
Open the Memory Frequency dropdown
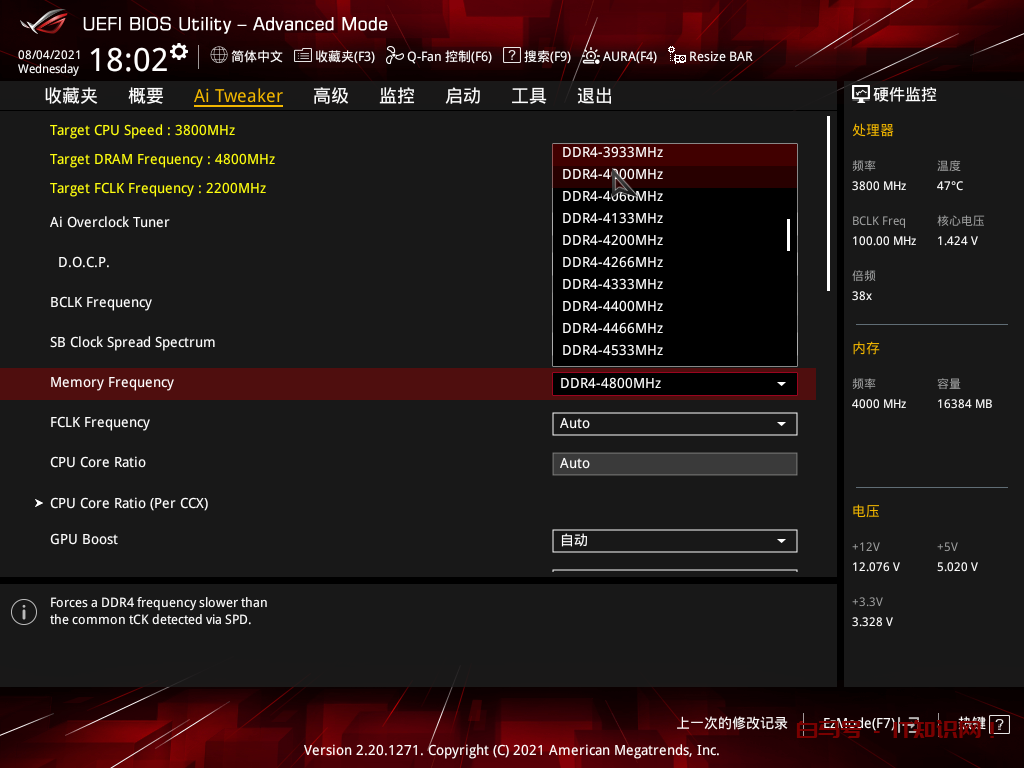pos(674,384)
